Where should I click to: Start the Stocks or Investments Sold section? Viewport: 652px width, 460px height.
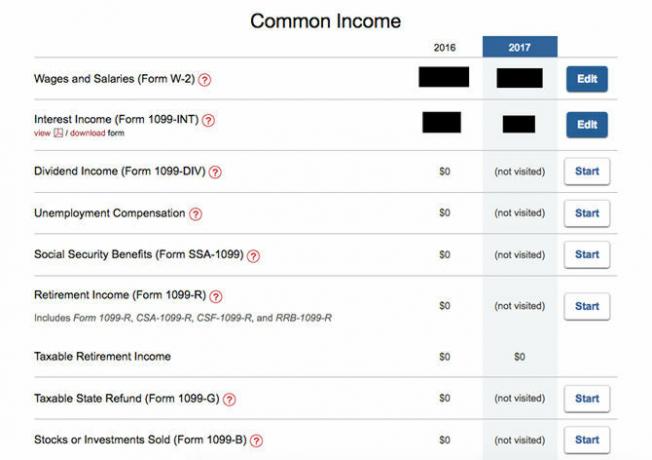pos(587,440)
